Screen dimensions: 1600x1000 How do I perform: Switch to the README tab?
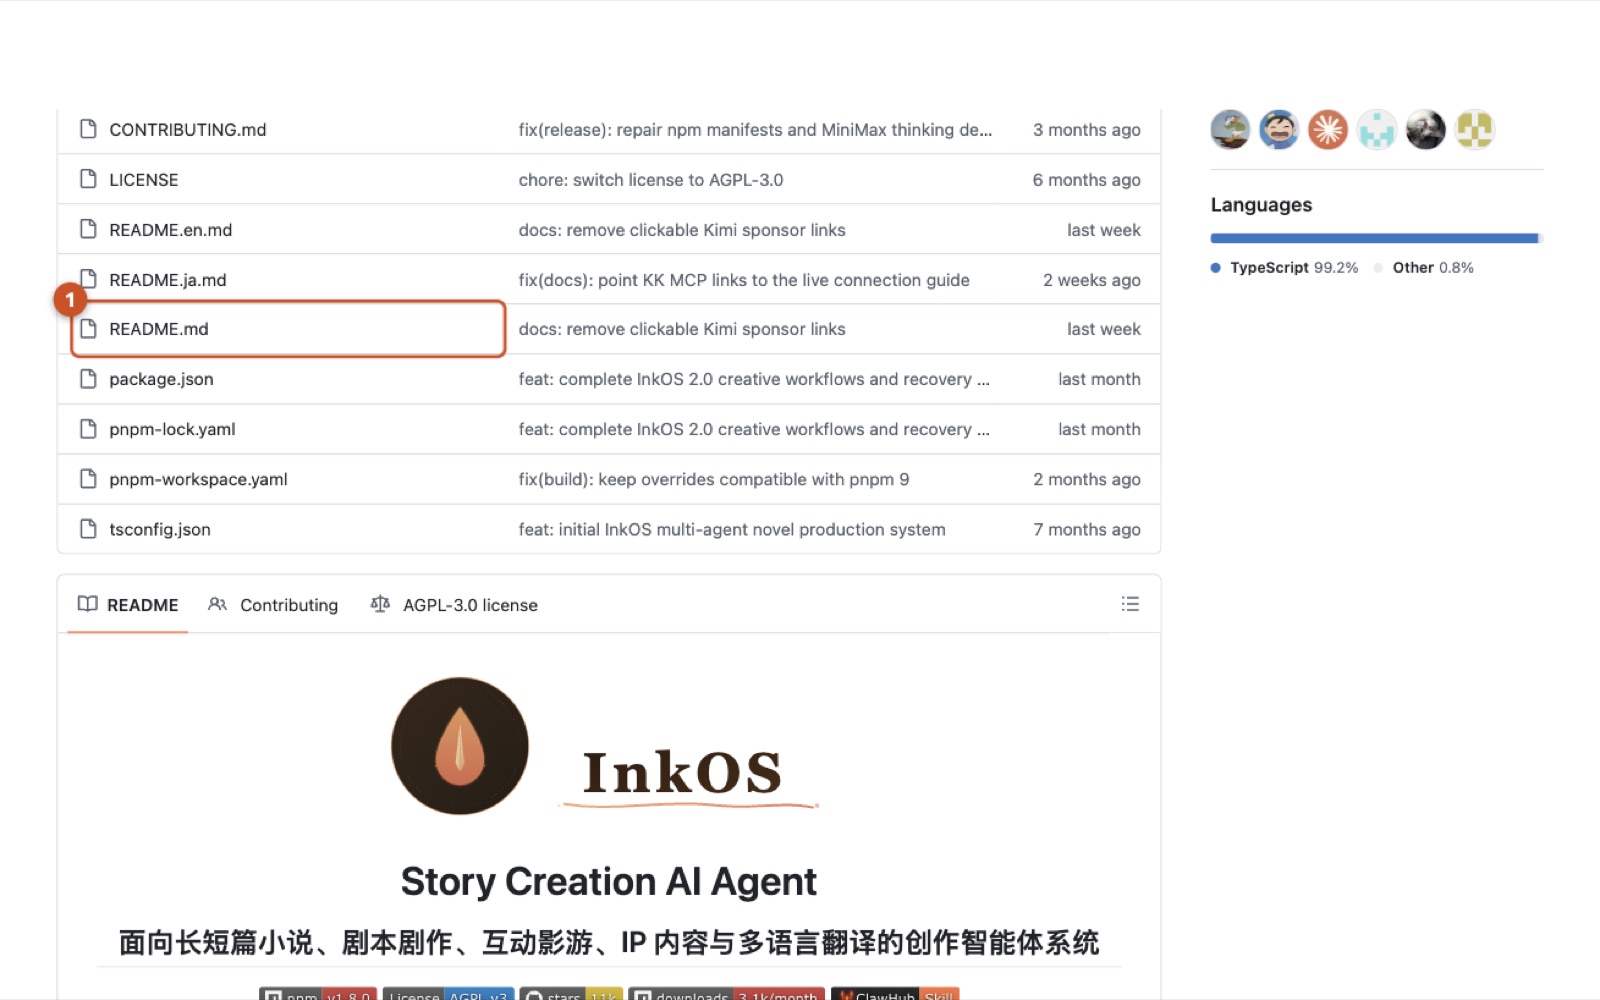128,605
